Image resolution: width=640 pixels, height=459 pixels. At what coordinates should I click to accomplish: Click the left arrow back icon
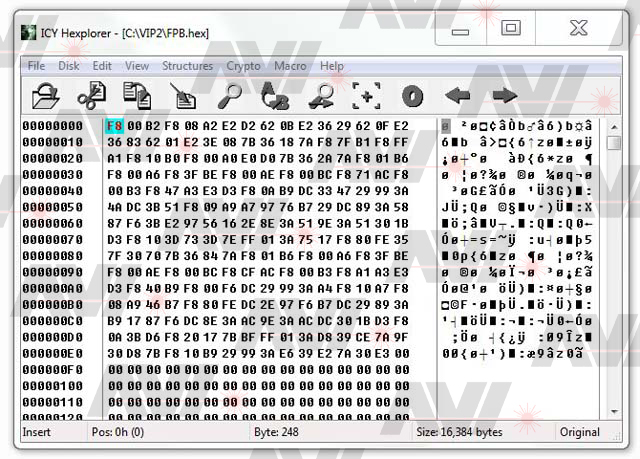(x=458, y=95)
